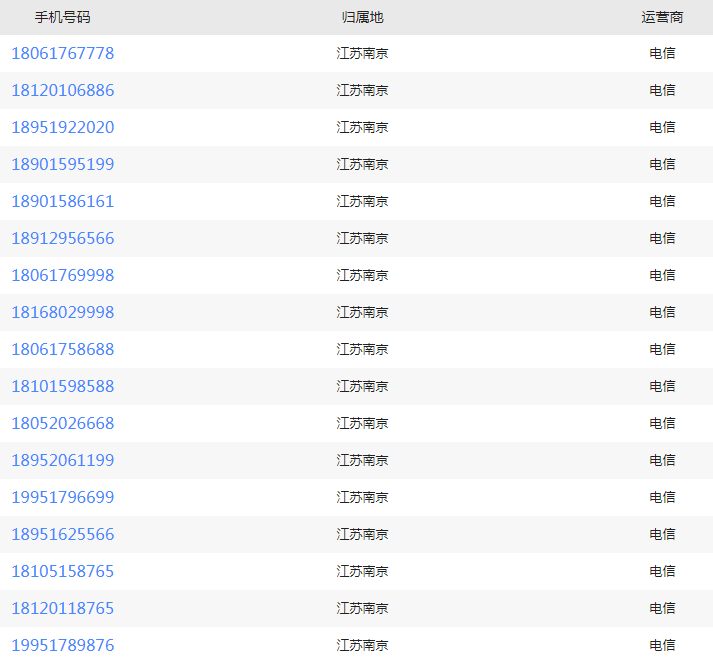This screenshot has height=660, width=713.
Task: Select 江苏南京 in the 18951922020 row
Action: (x=362, y=127)
